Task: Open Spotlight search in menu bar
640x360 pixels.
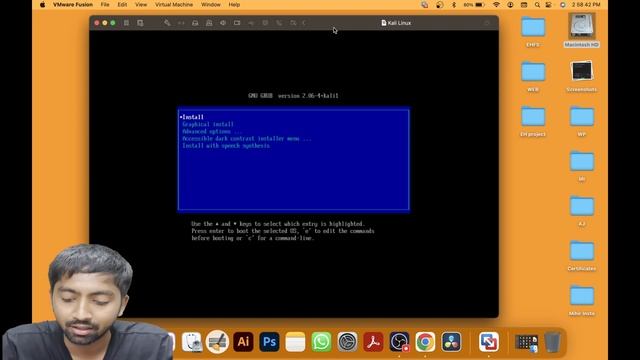Action: click(537, 5)
